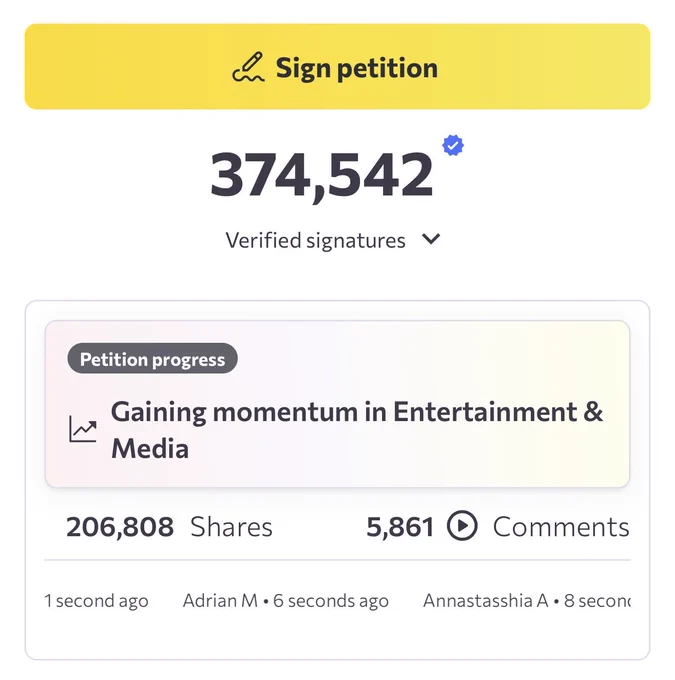
Task: Click the play circle icon
Action: [462, 526]
